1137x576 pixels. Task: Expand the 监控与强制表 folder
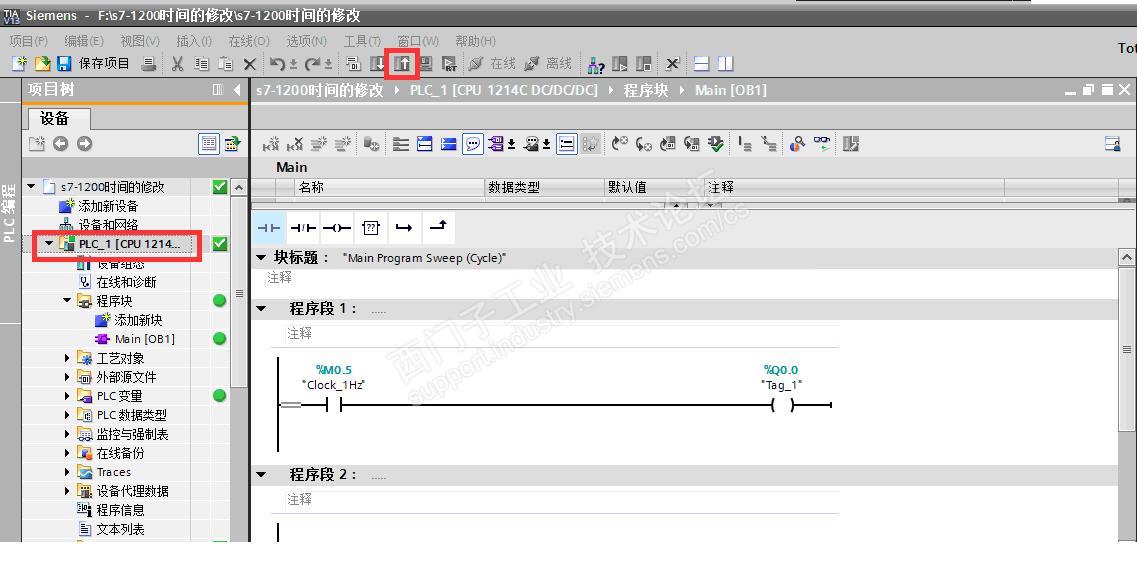(x=67, y=434)
